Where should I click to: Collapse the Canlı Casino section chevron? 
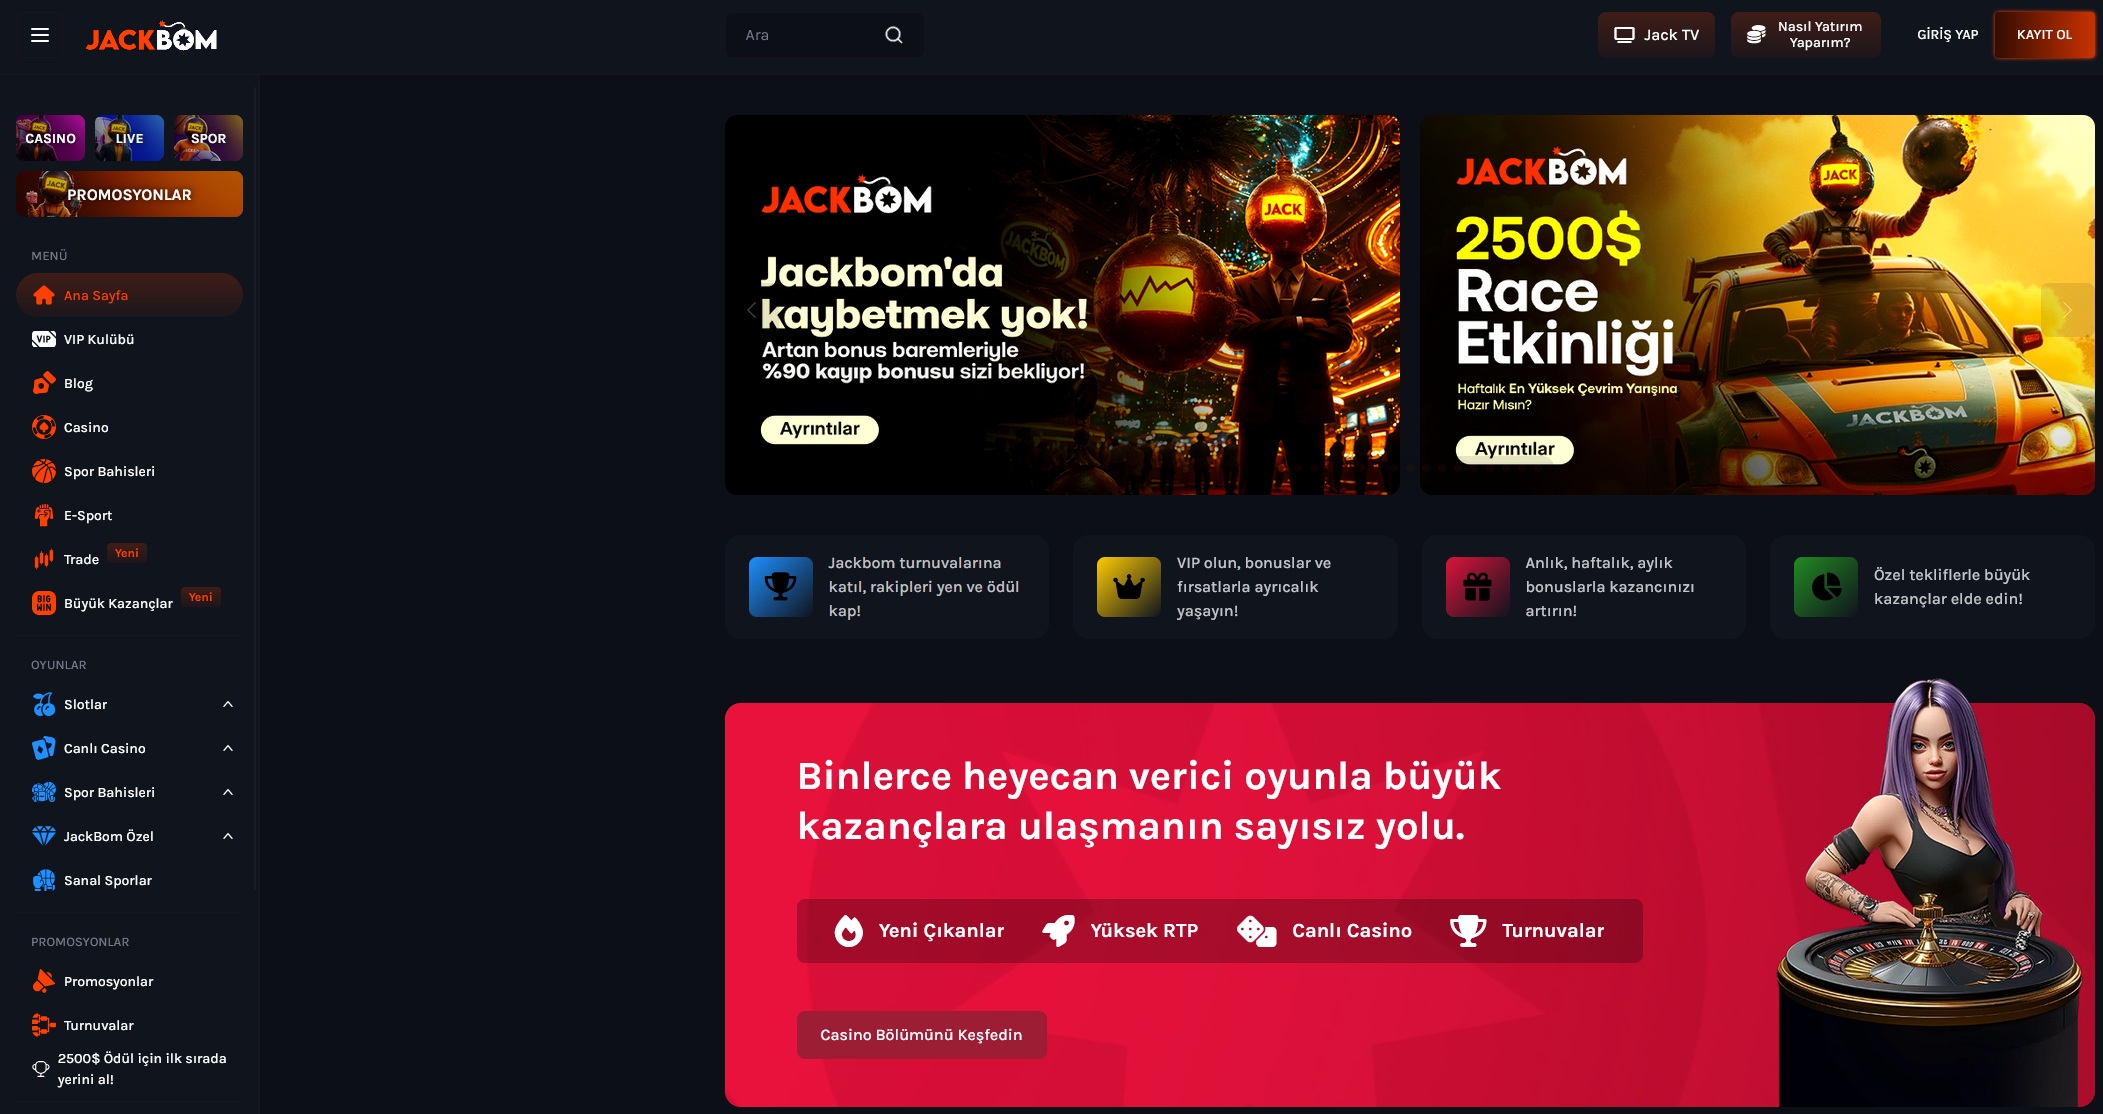(228, 748)
